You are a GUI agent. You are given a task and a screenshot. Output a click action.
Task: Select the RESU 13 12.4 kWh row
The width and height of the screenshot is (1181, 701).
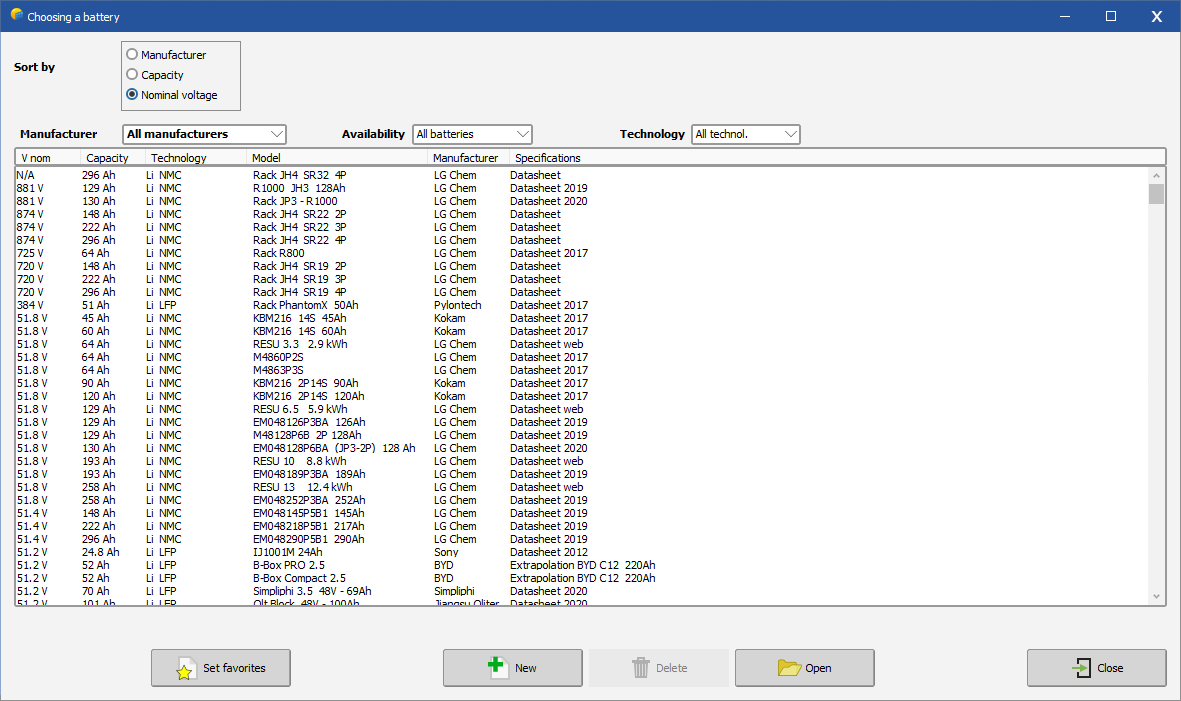coord(581,486)
